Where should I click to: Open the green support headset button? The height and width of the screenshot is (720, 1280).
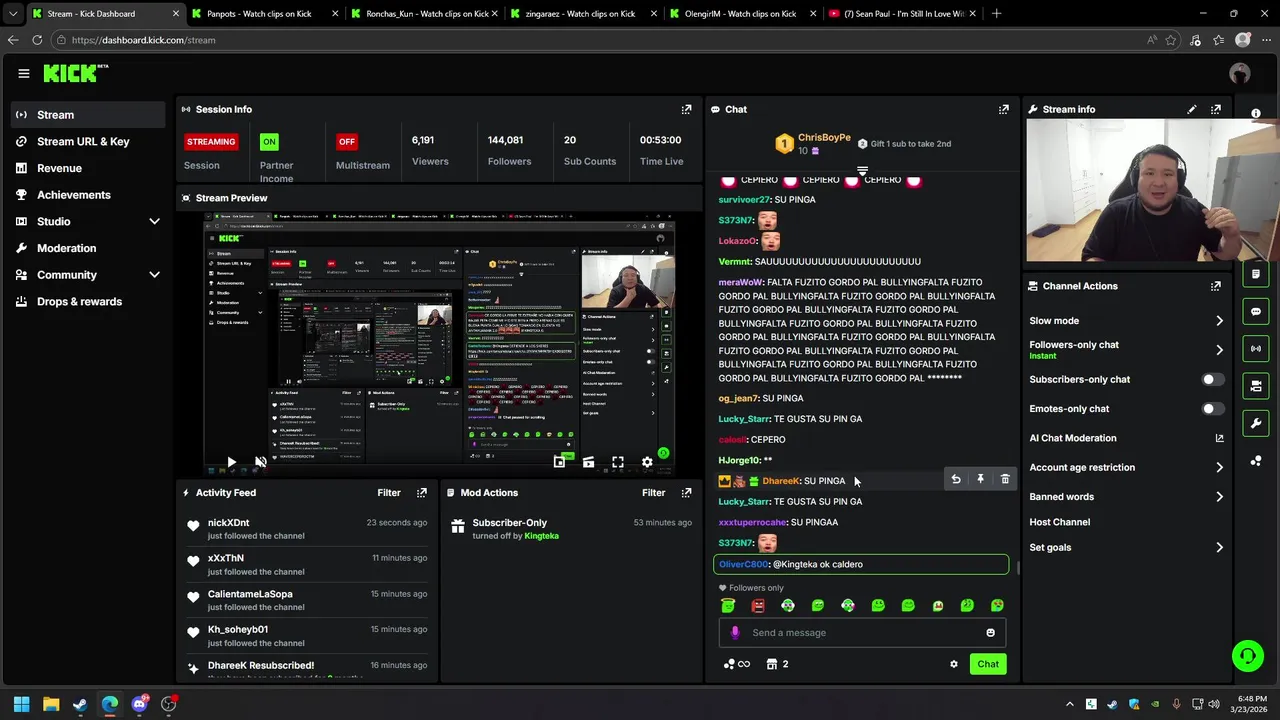[x=1247, y=656]
